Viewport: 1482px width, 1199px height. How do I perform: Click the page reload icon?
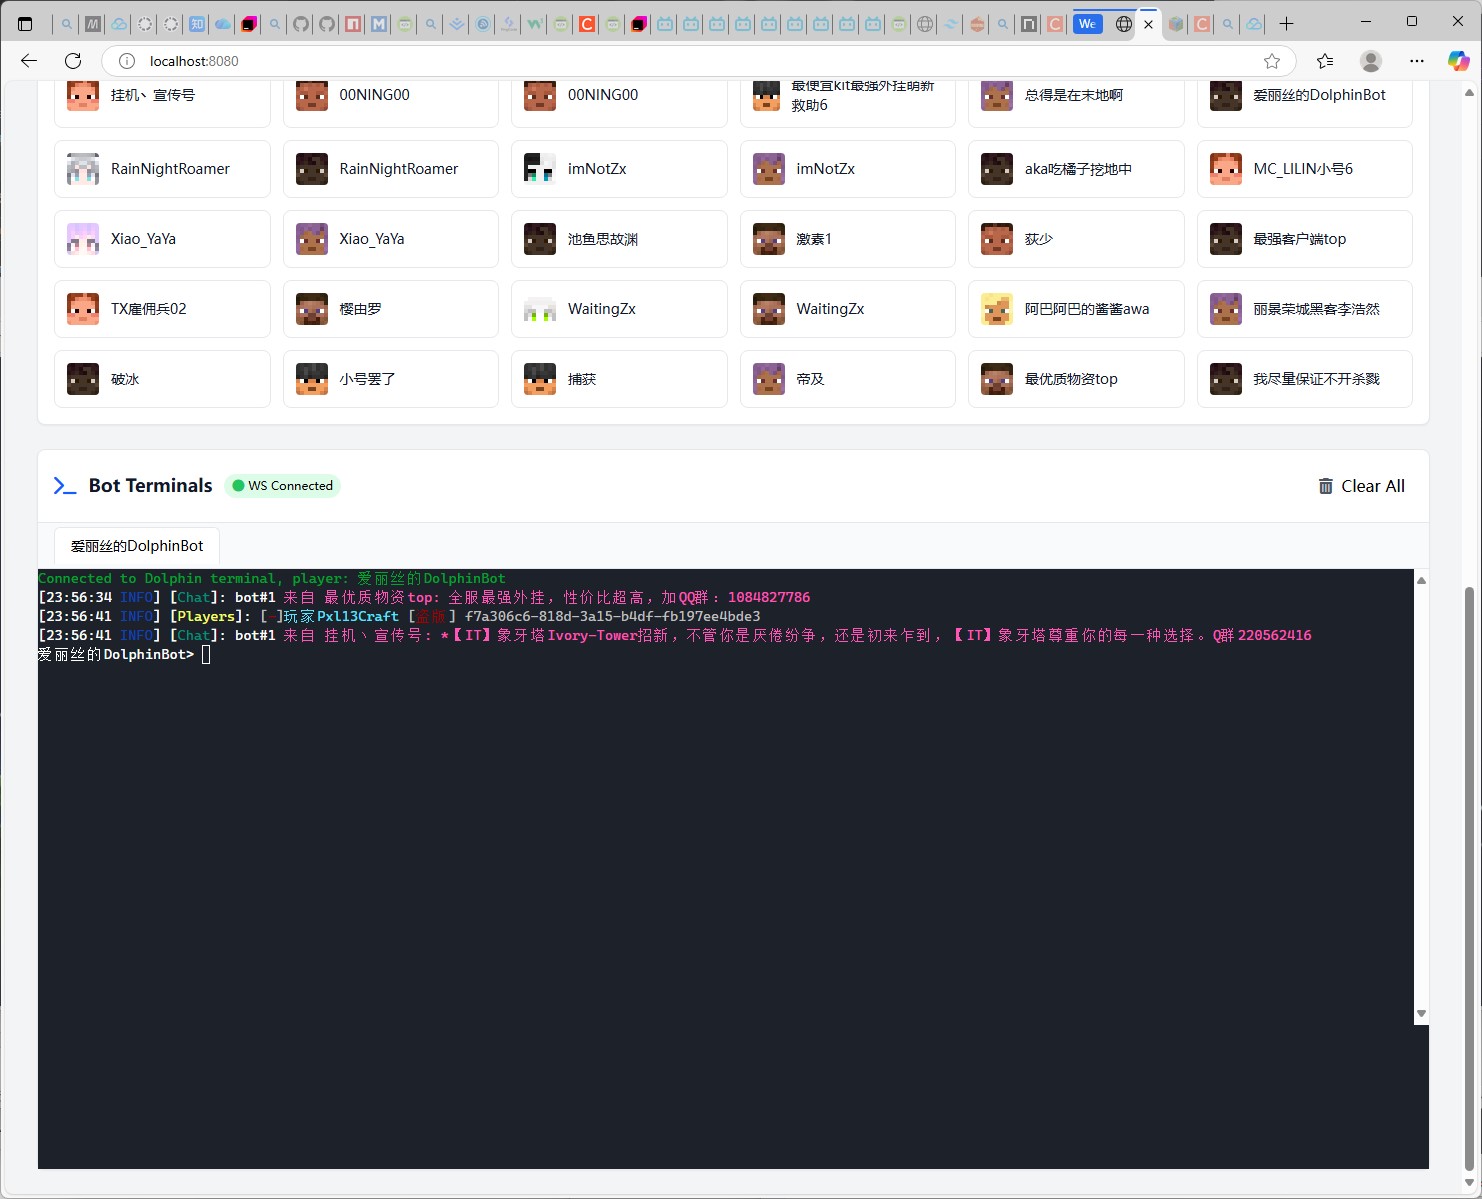pyautogui.click(x=72, y=61)
